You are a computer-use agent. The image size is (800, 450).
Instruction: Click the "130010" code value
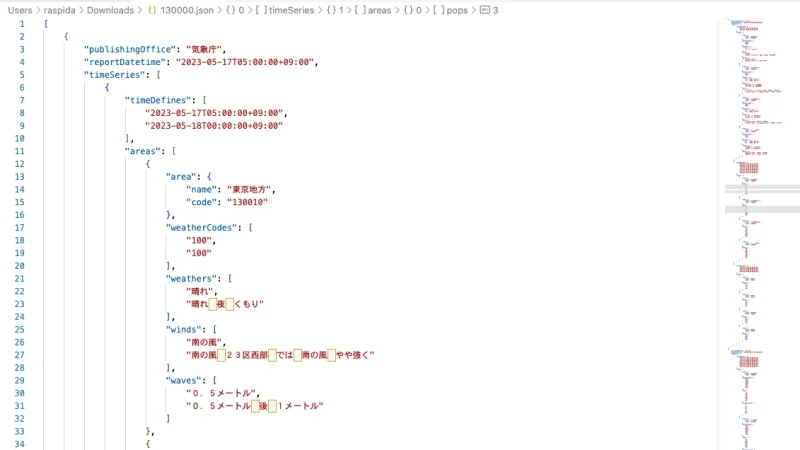point(247,203)
